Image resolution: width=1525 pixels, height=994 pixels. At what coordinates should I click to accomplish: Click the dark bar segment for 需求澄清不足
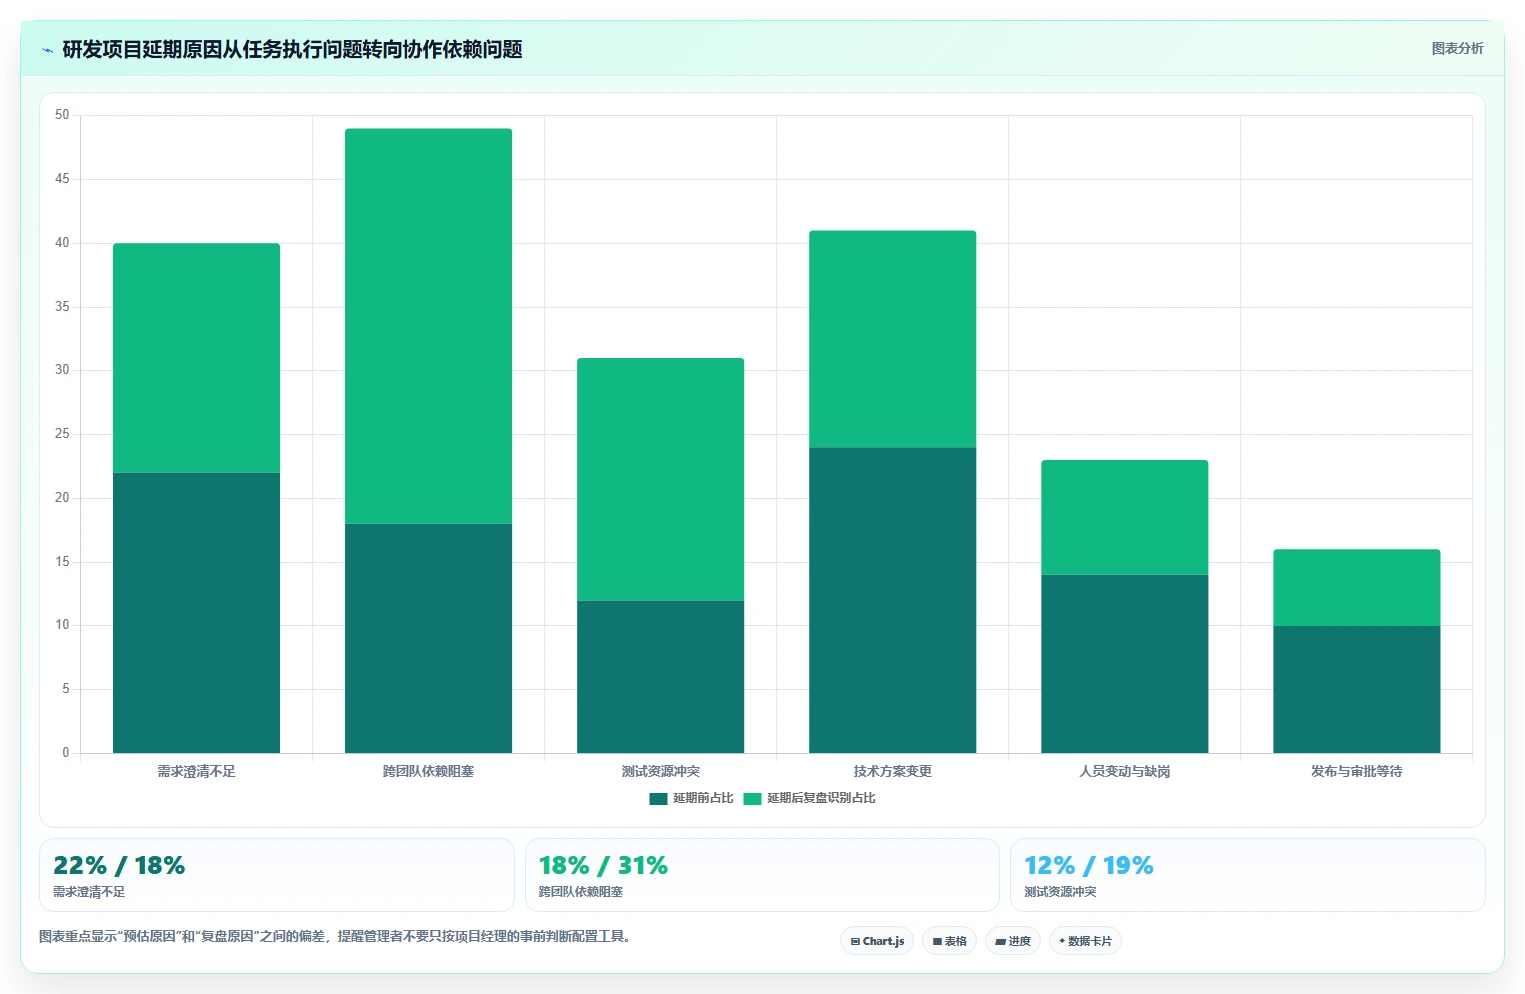pyautogui.click(x=196, y=613)
